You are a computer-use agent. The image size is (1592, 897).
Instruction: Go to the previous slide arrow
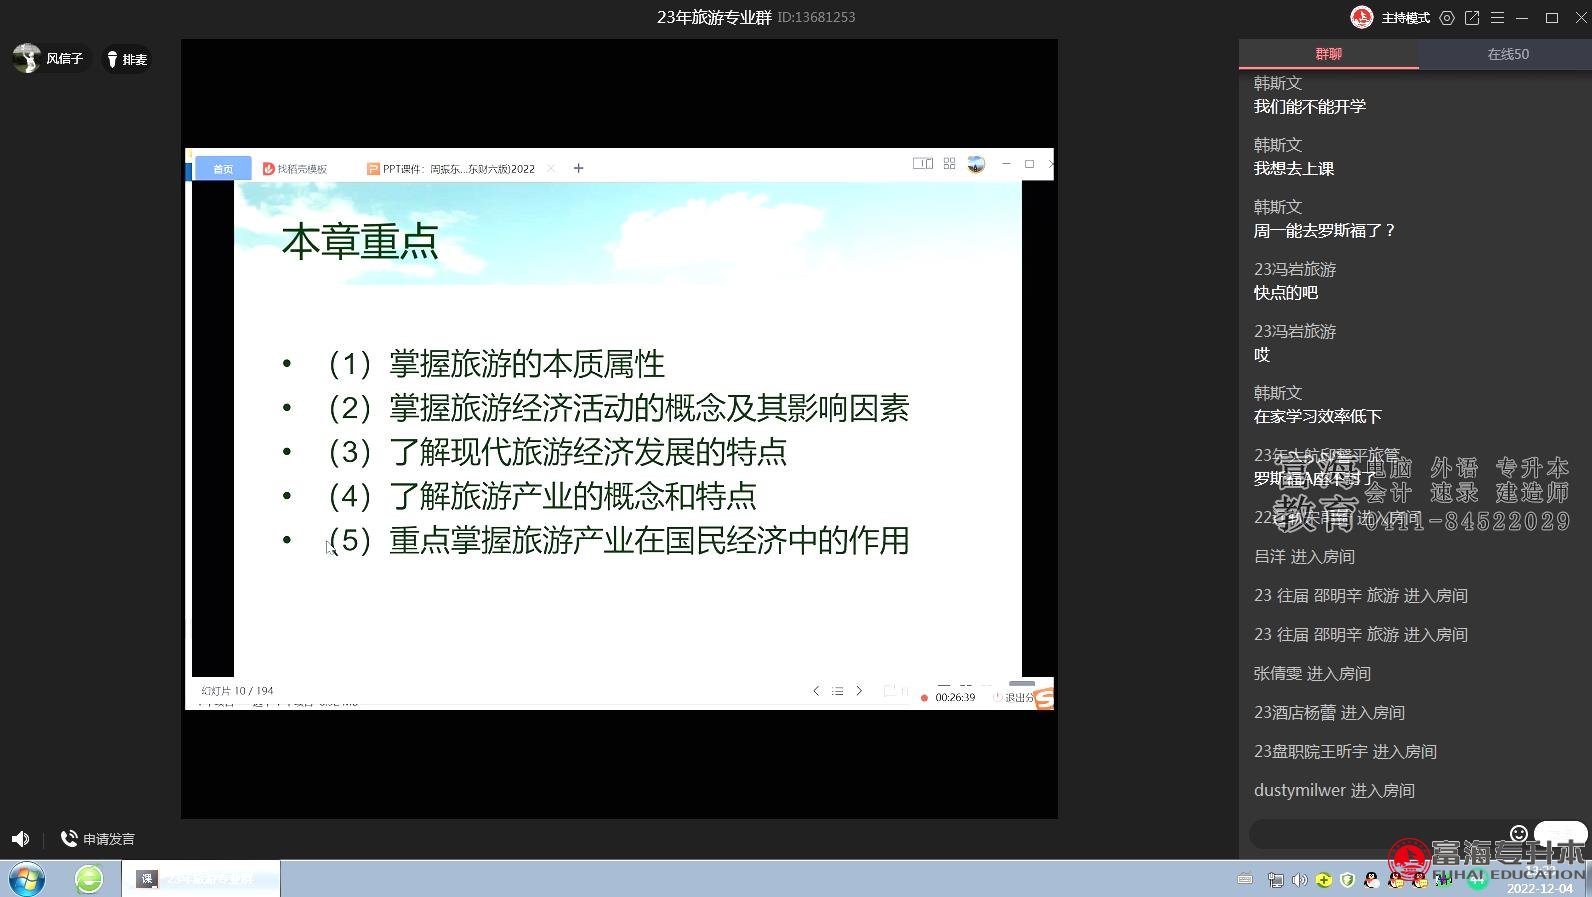click(x=816, y=691)
